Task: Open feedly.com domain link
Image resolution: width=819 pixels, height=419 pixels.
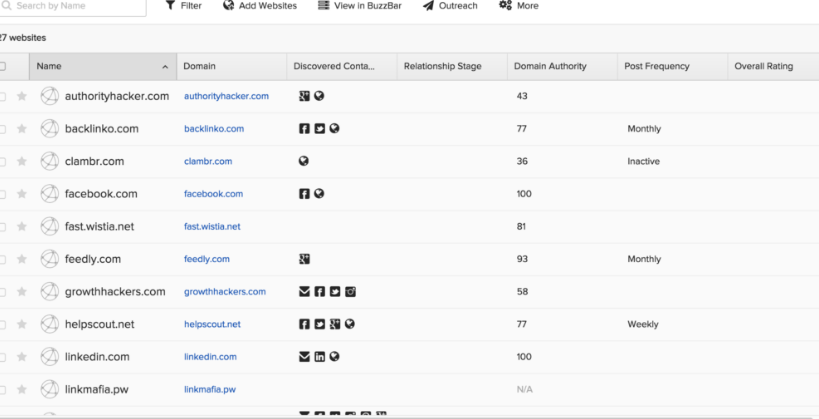Action: 206,259
